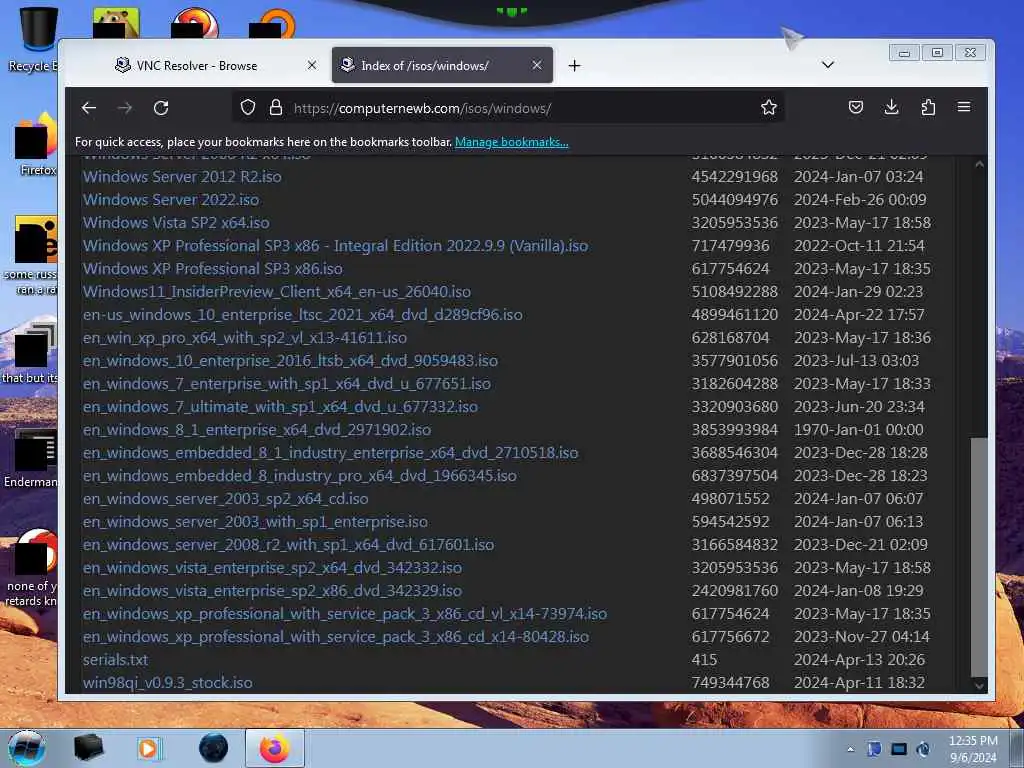Open the tray flag notification icon

[x=874, y=749]
